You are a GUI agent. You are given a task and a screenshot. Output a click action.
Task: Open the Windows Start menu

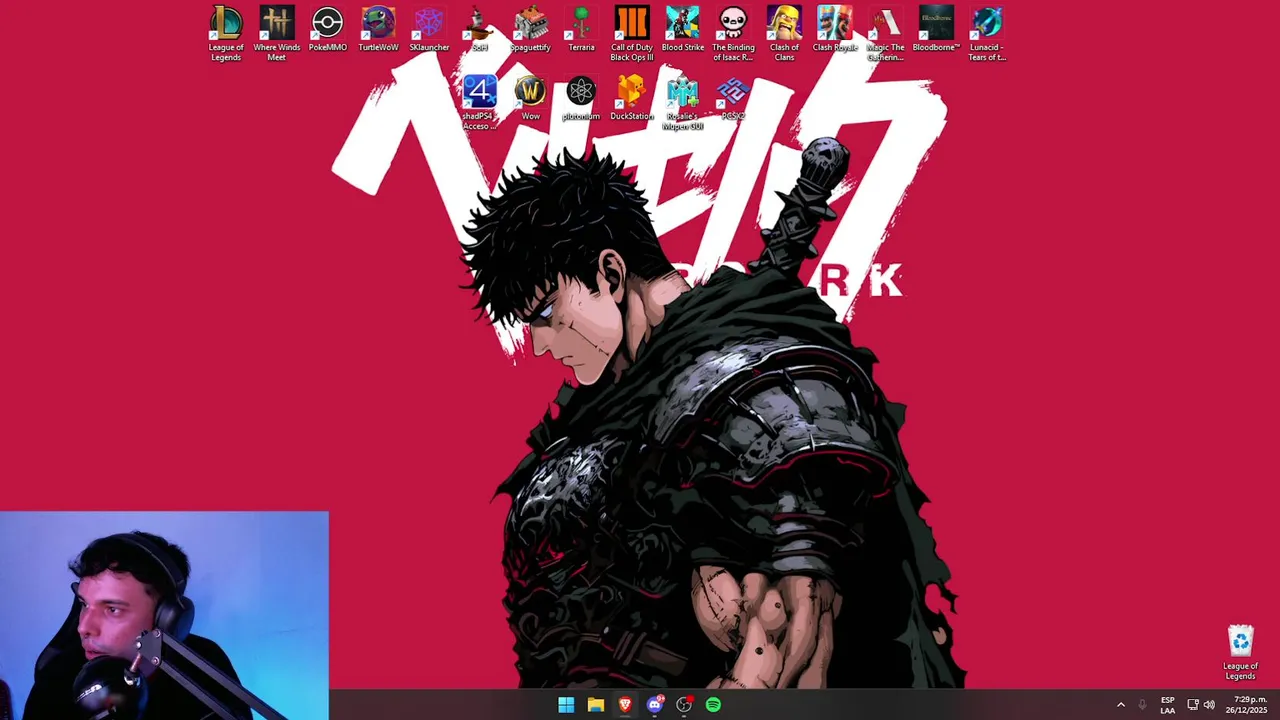coord(566,705)
